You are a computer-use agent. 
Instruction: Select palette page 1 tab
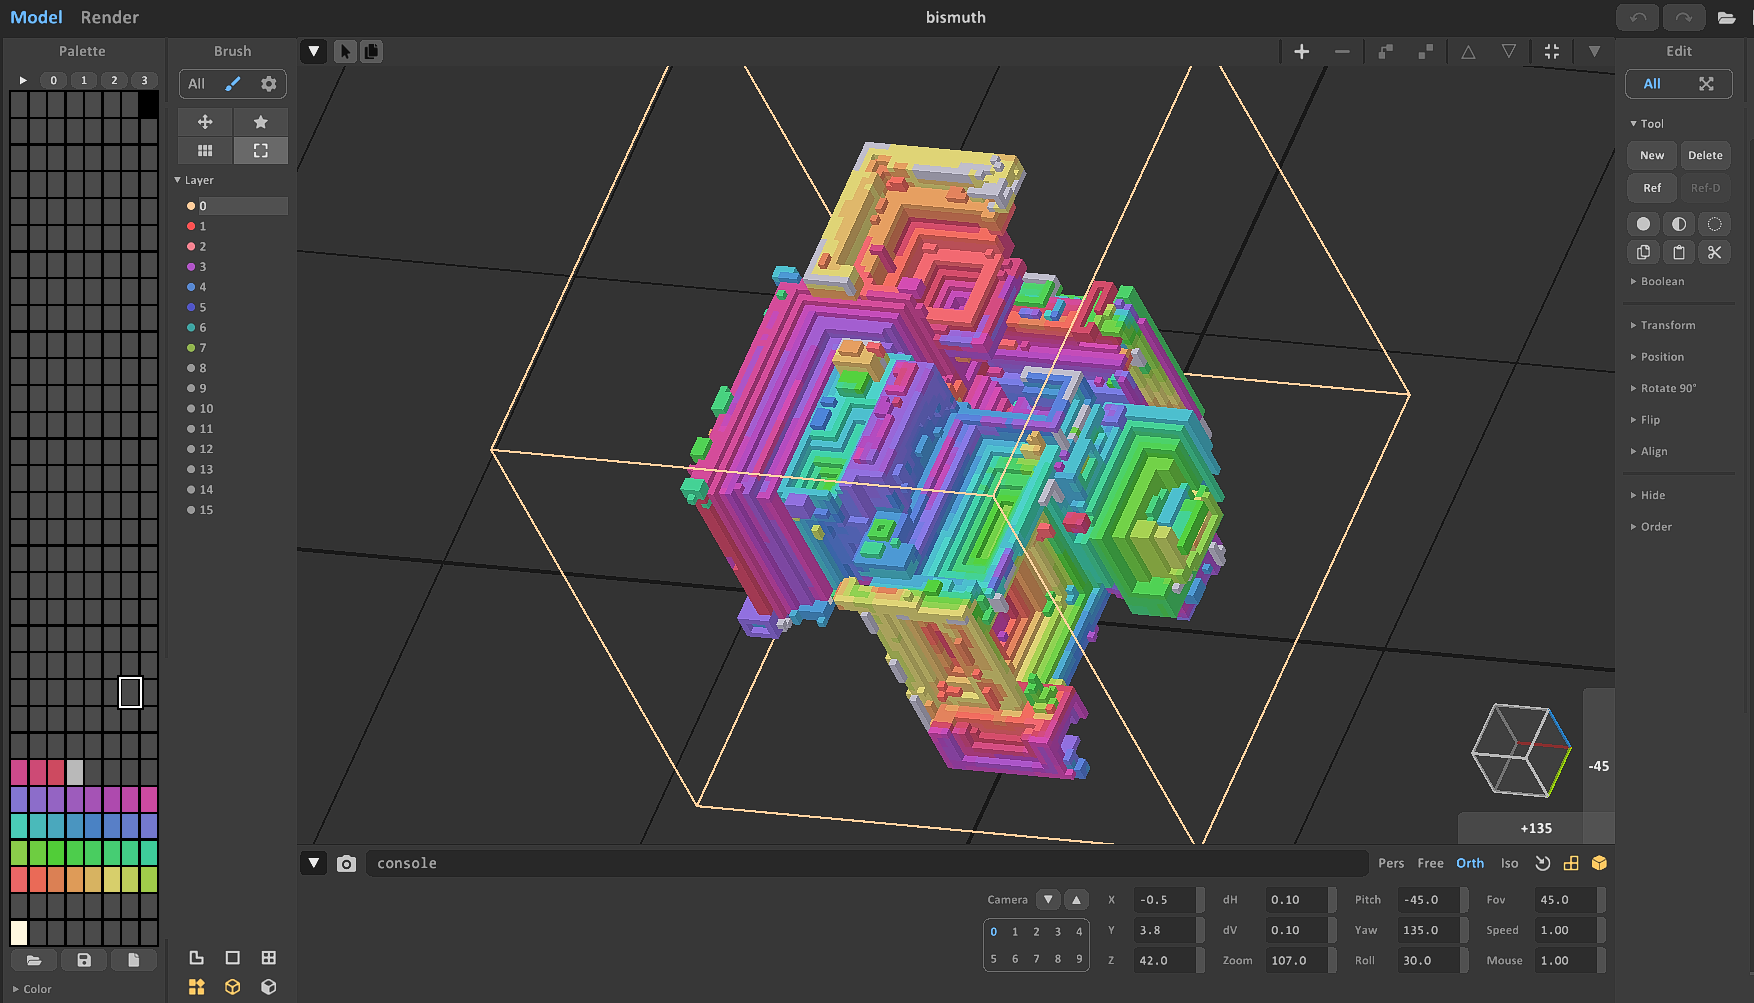click(84, 80)
